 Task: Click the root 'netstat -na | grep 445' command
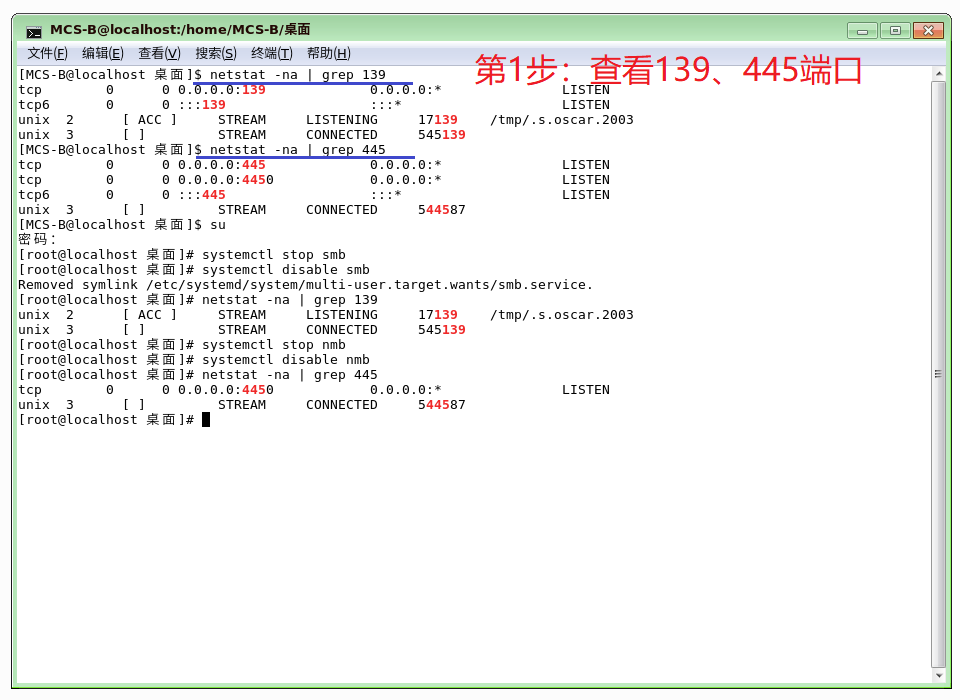pyautogui.click(x=290, y=375)
